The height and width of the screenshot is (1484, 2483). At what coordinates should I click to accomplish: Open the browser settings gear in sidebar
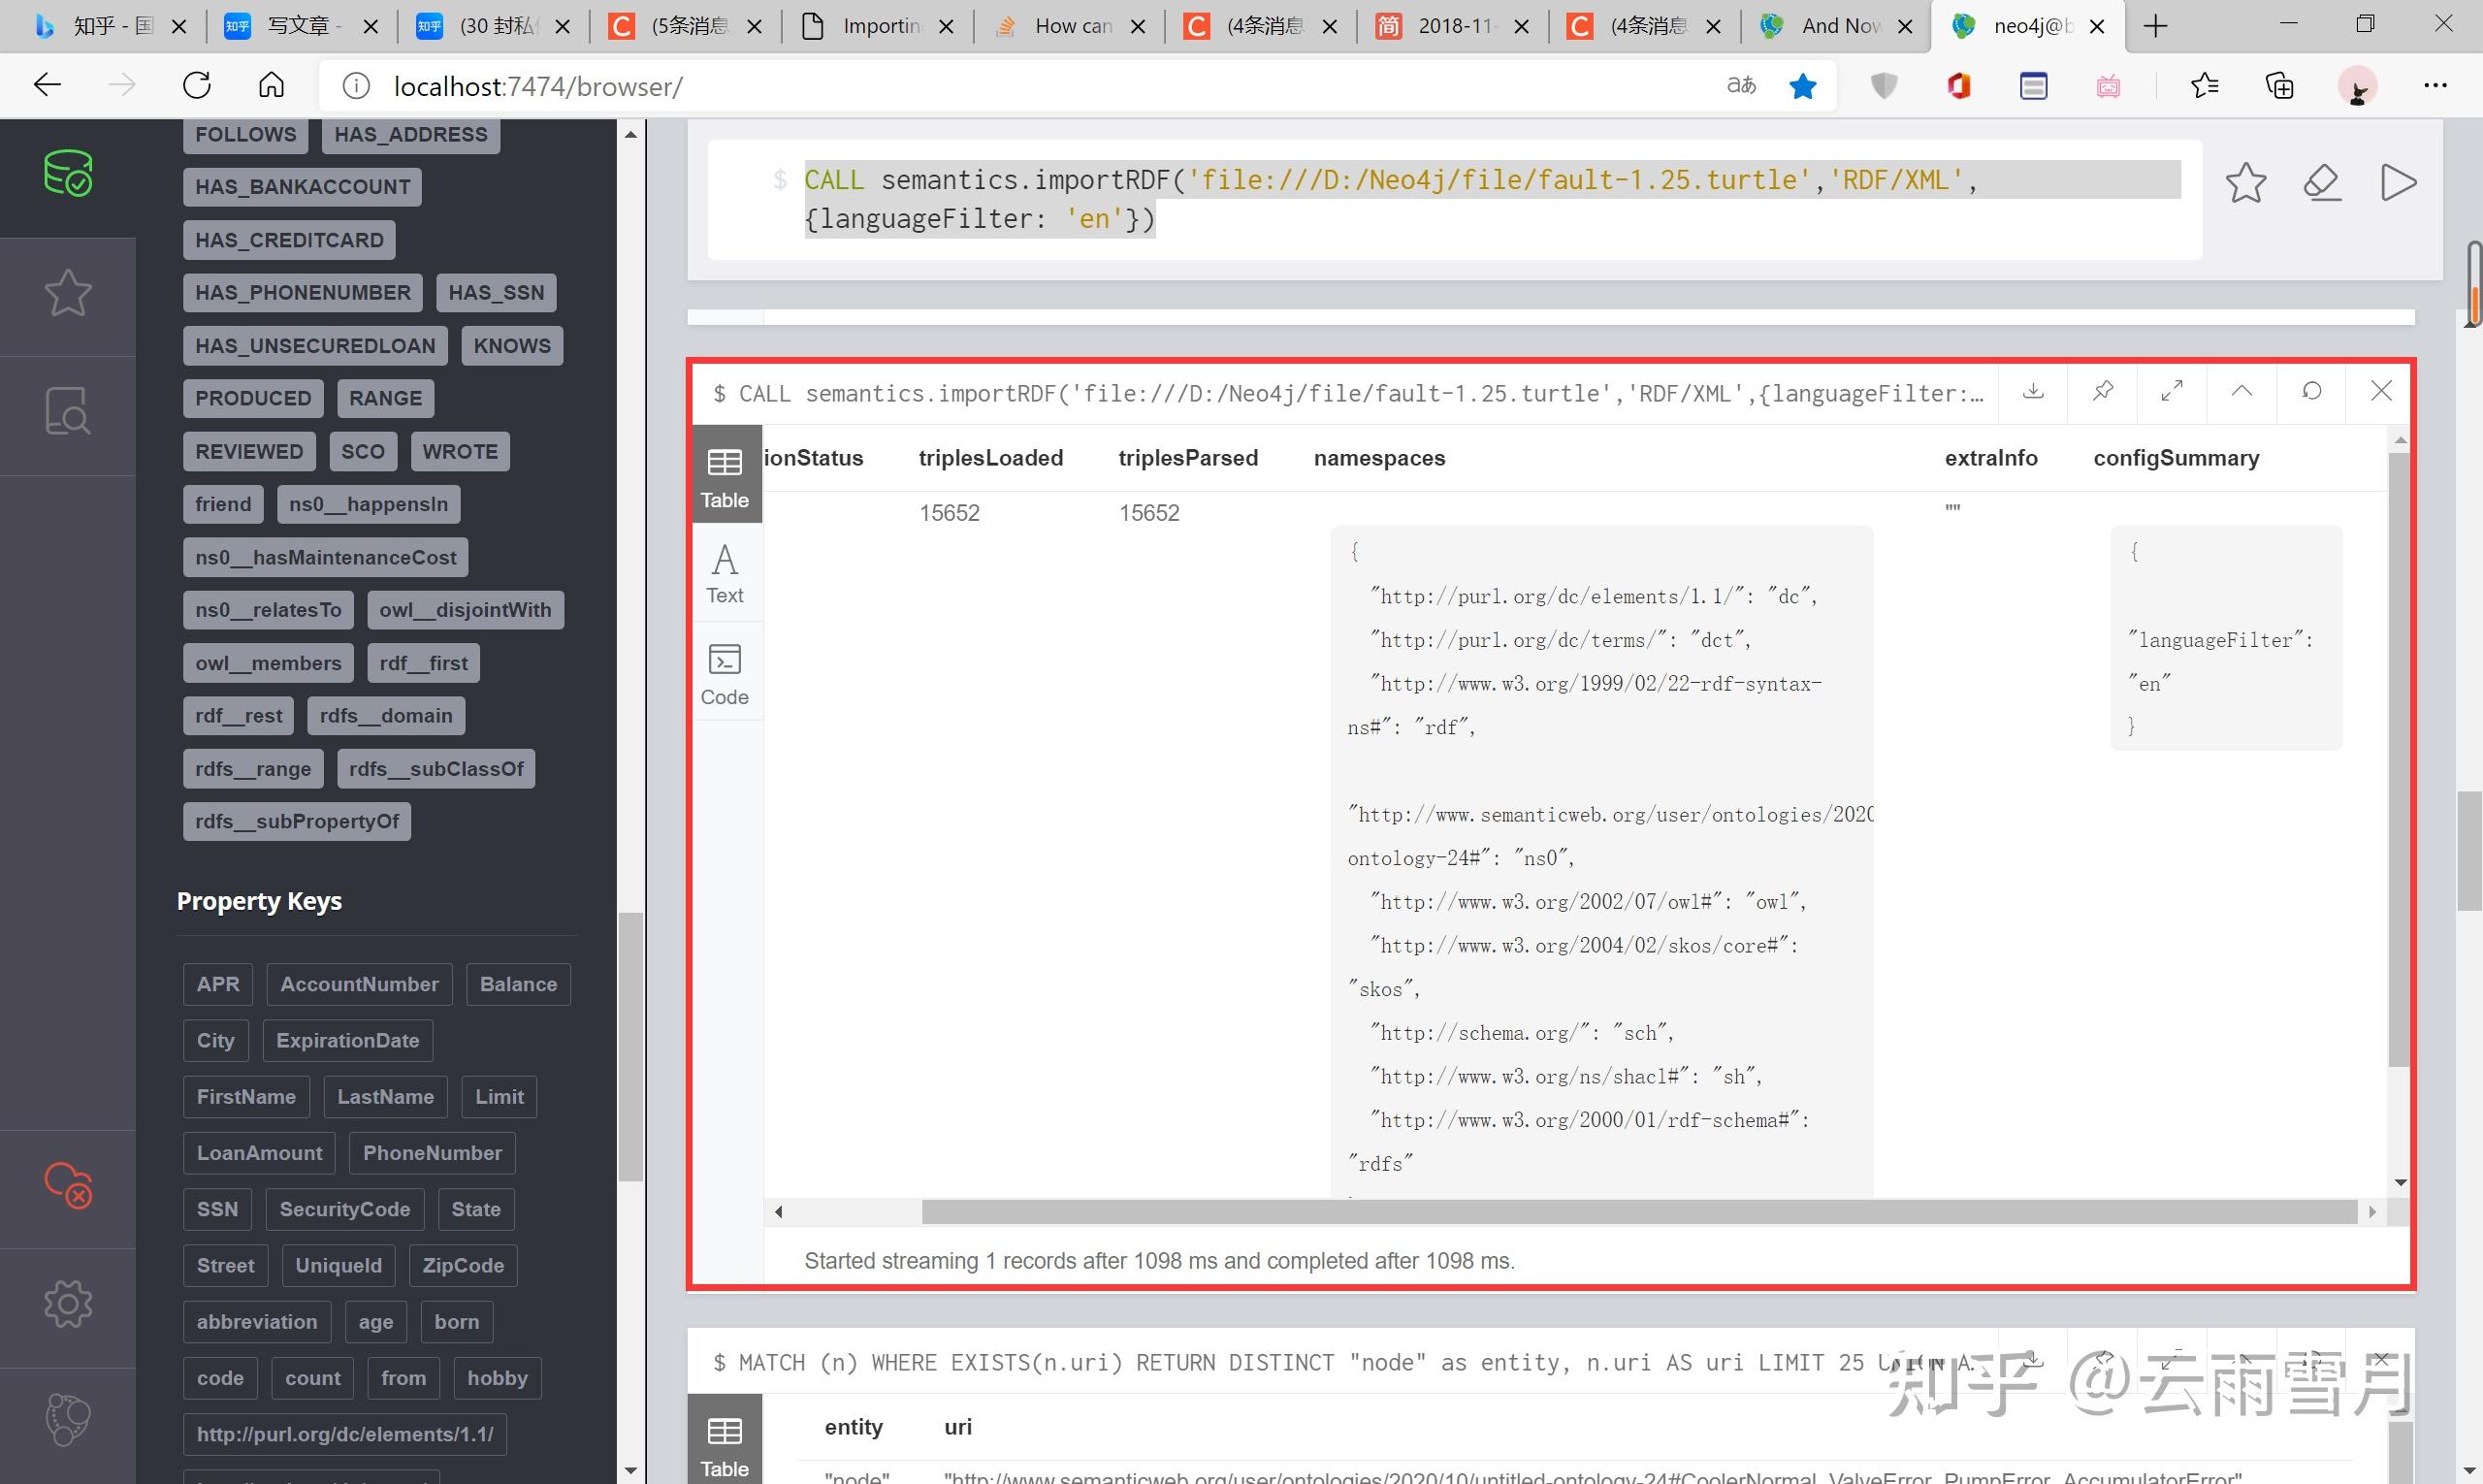[67, 1304]
